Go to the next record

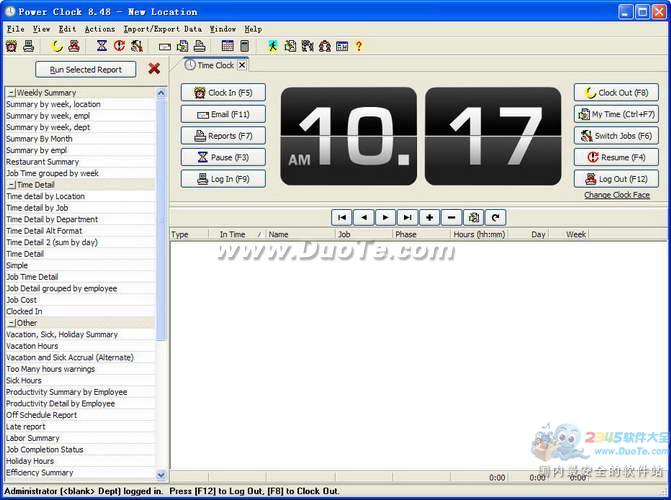386,217
